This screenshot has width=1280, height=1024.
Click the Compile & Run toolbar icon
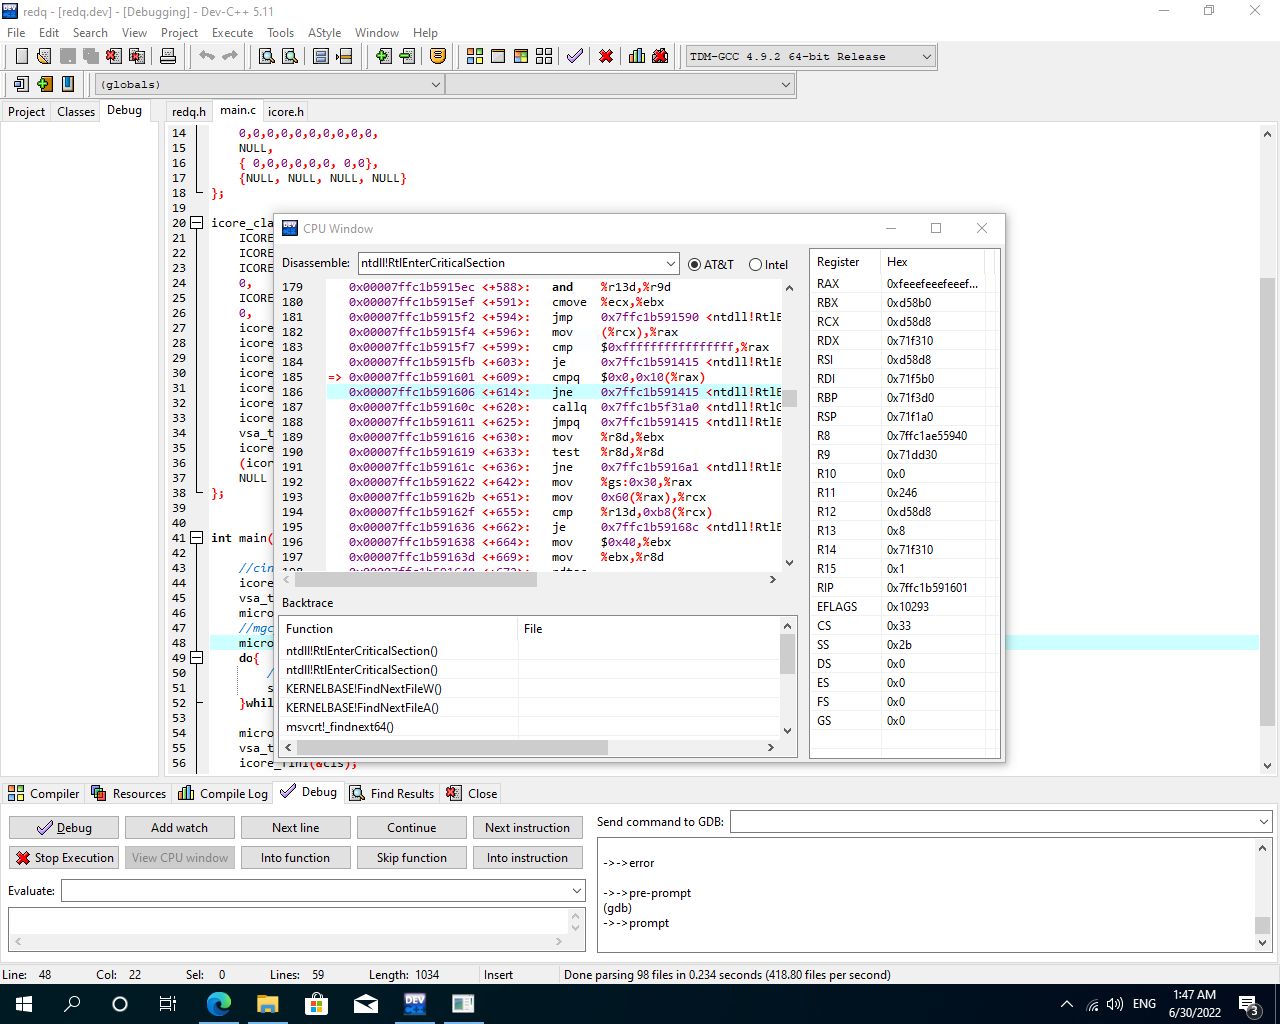[521, 56]
